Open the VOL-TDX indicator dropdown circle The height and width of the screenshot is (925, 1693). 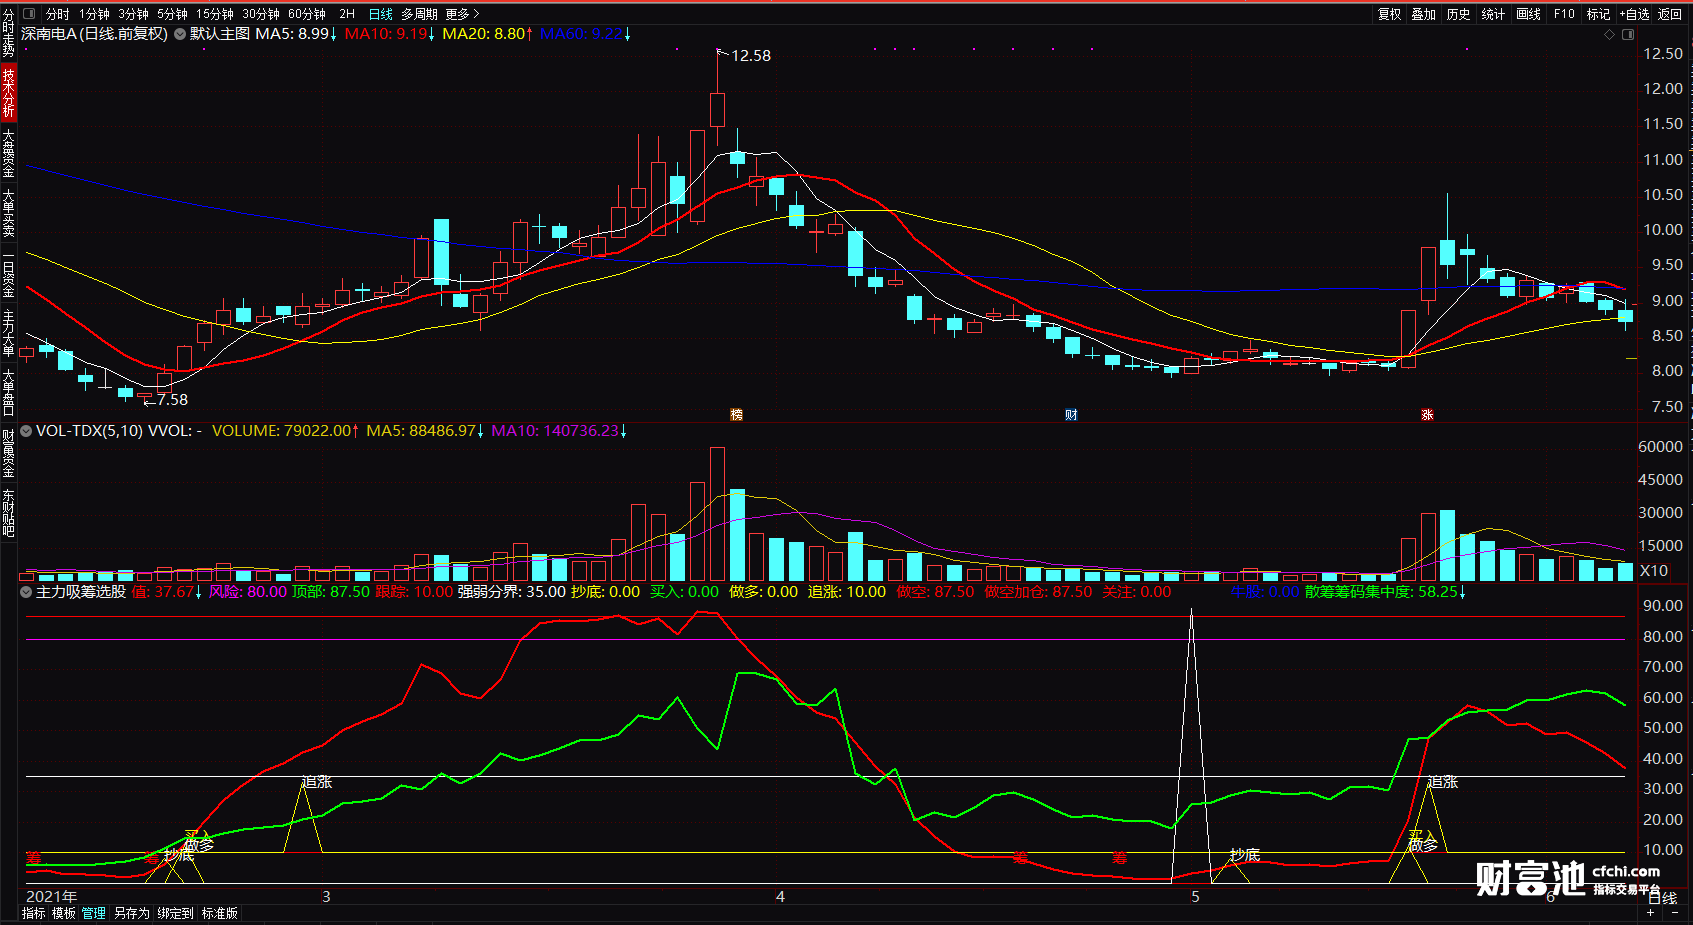(26, 431)
